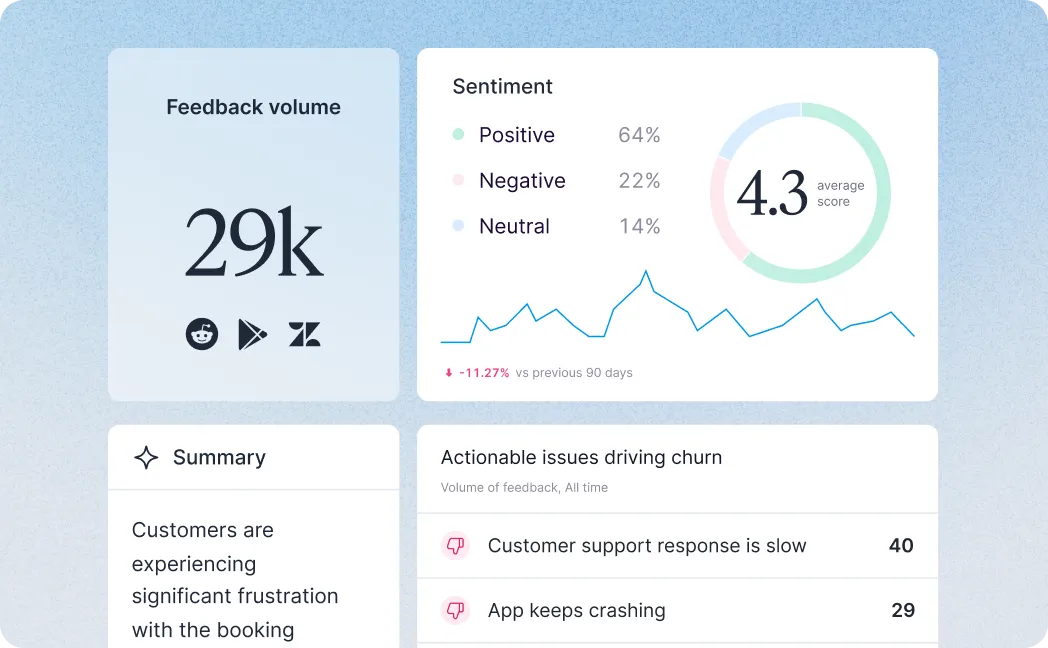Viewport: 1048px width, 648px height.
Task: Click the 14% neutral value
Action: coord(639,226)
